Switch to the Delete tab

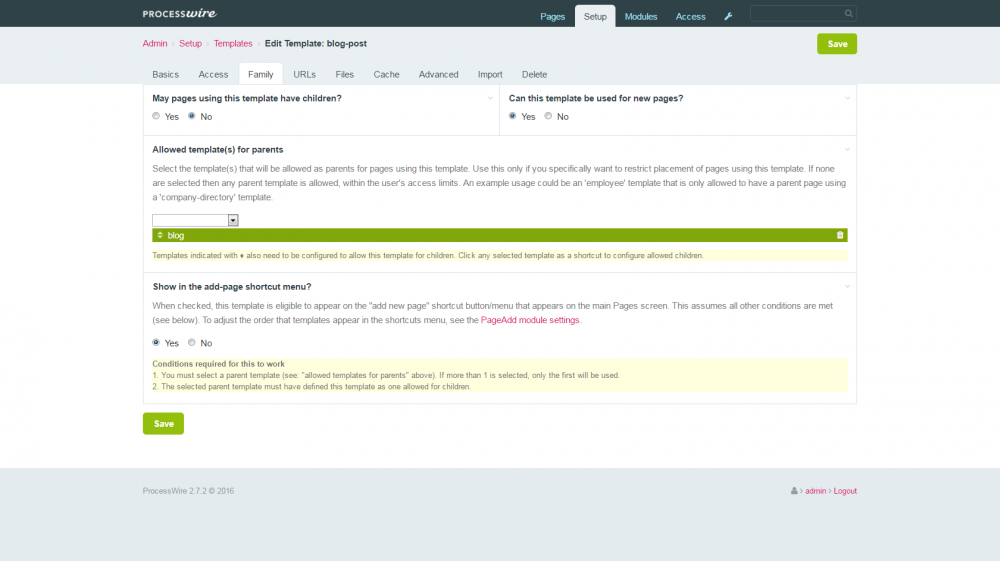click(x=534, y=75)
